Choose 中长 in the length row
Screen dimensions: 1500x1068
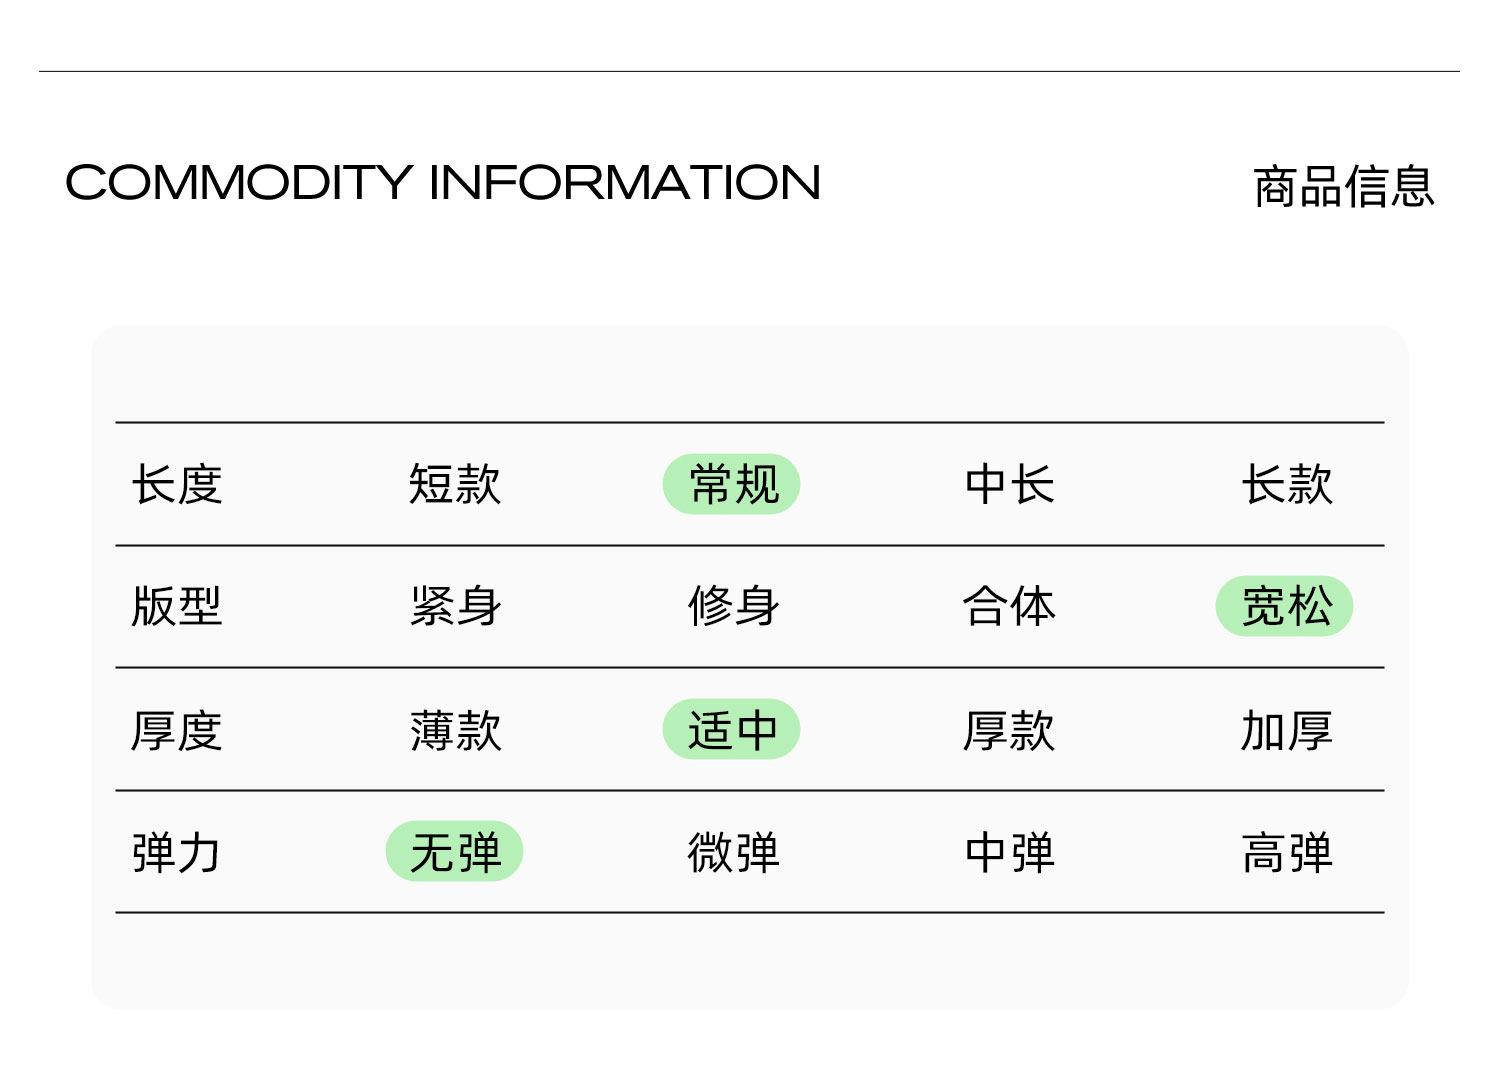point(1010,485)
